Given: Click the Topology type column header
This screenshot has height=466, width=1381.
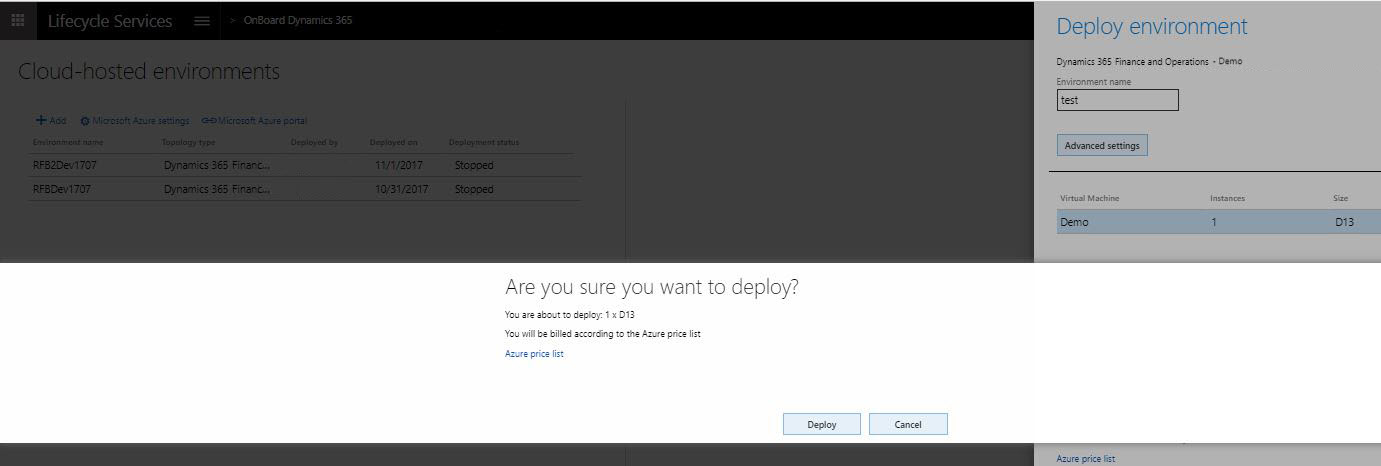Looking at the screenshot, I should pyautogui.click(x=188, y=142).
